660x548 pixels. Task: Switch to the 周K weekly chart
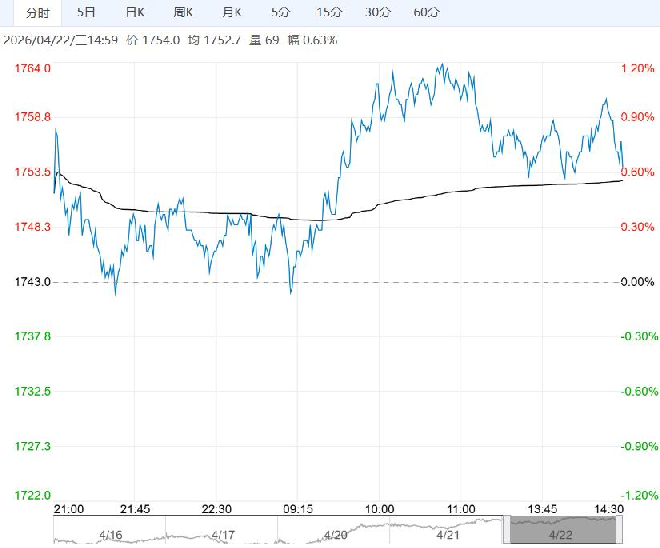(183, 13)
